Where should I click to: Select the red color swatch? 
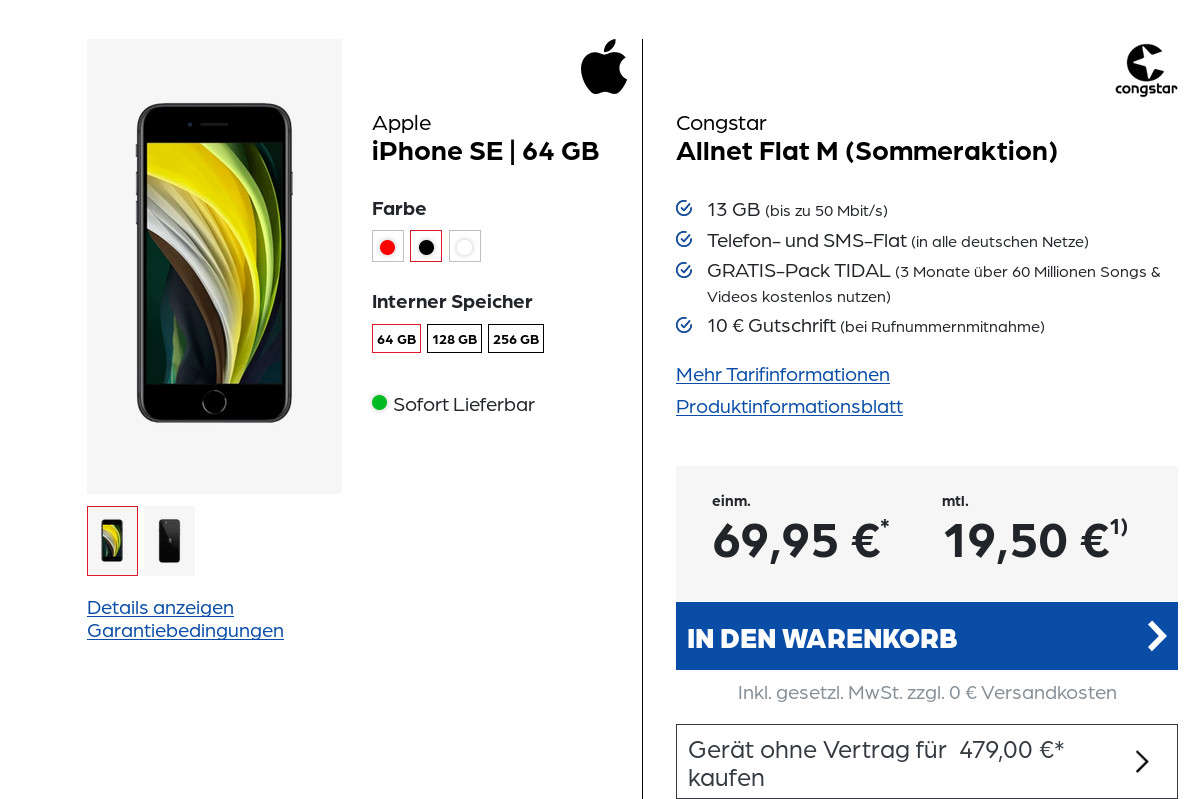pyautogui.click(x=388, y=245)
